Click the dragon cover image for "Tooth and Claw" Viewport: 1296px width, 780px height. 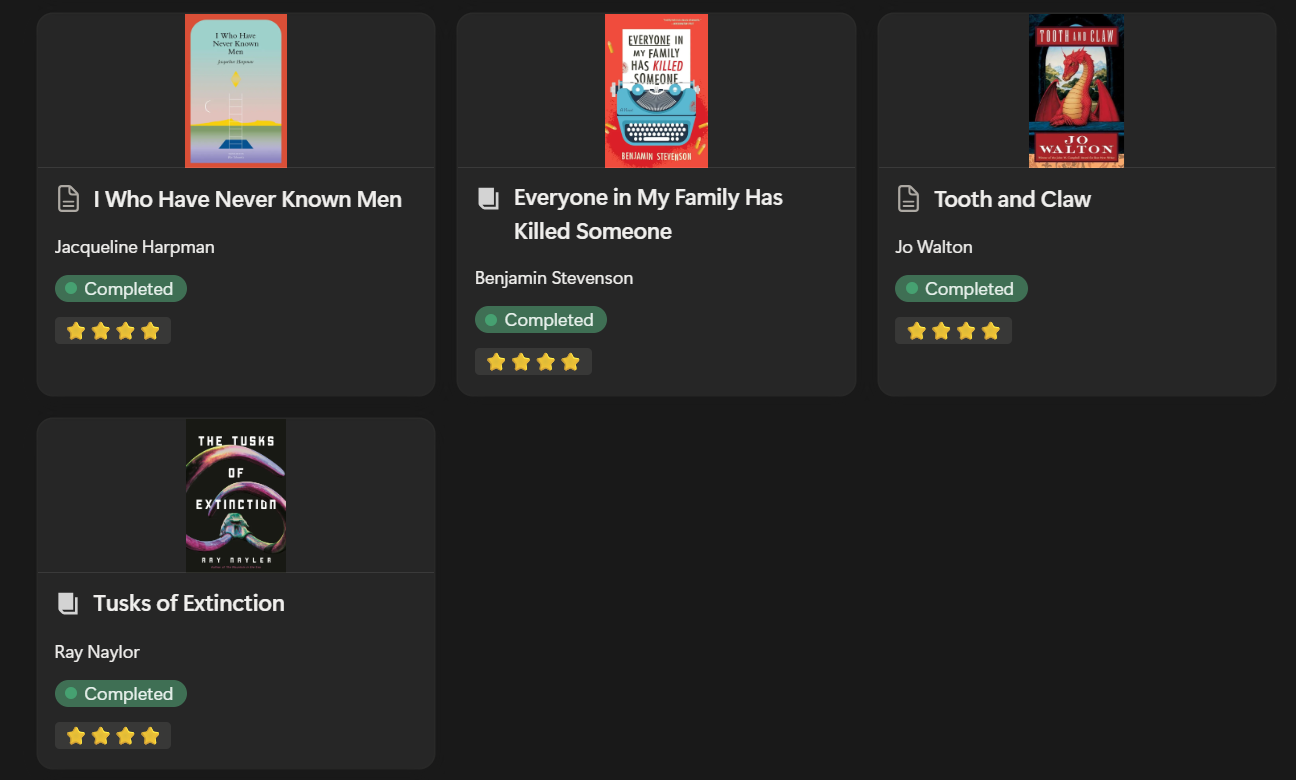[1076, 90]
